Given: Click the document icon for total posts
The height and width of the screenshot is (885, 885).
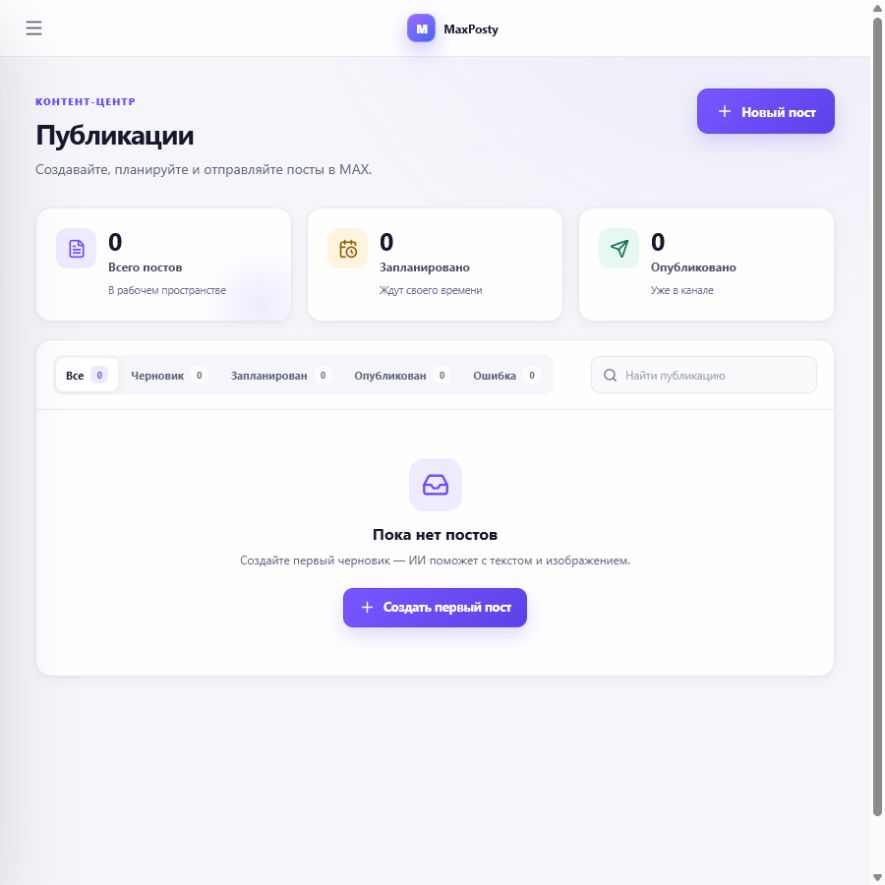Looking at the screenshot, I should [76, 248].
